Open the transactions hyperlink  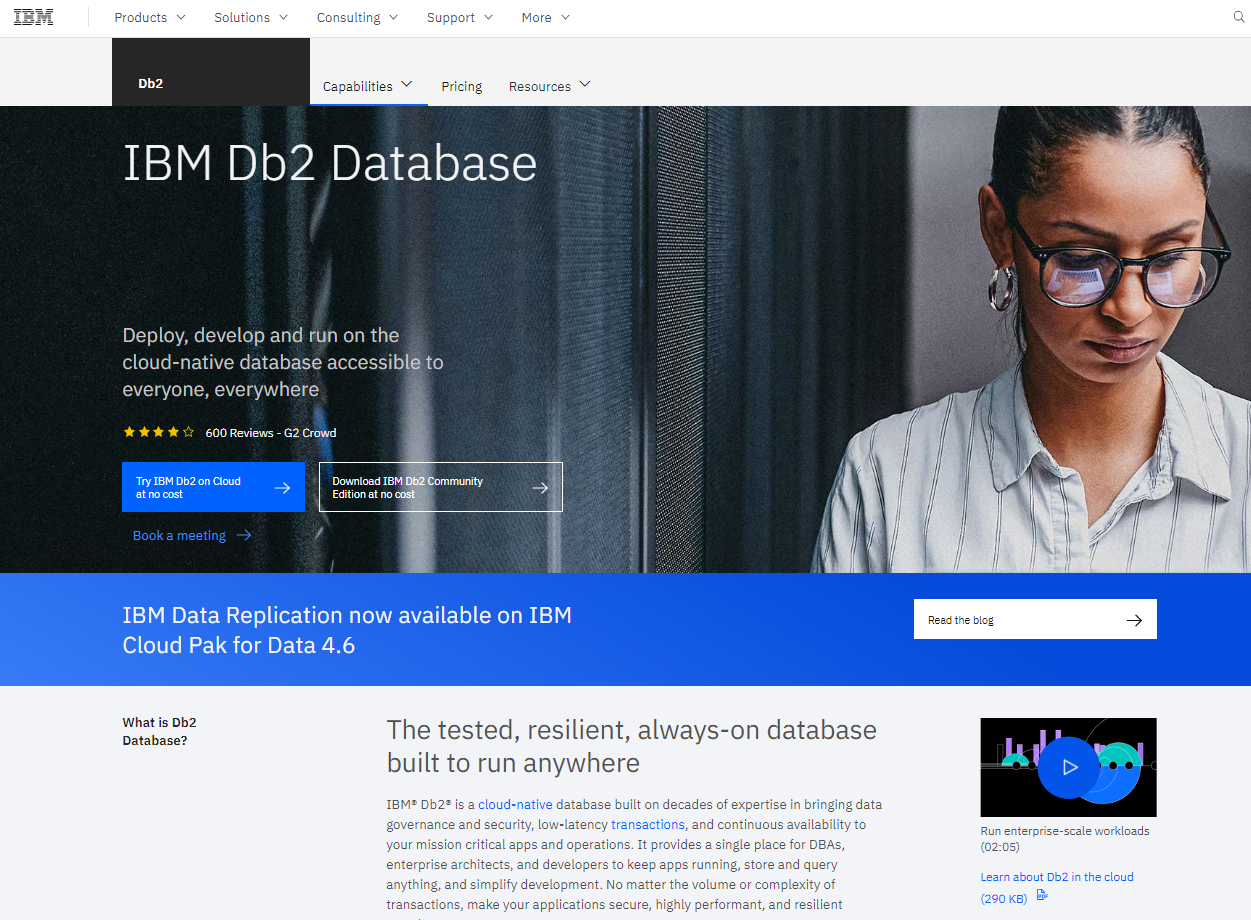(x=648, y=825)
